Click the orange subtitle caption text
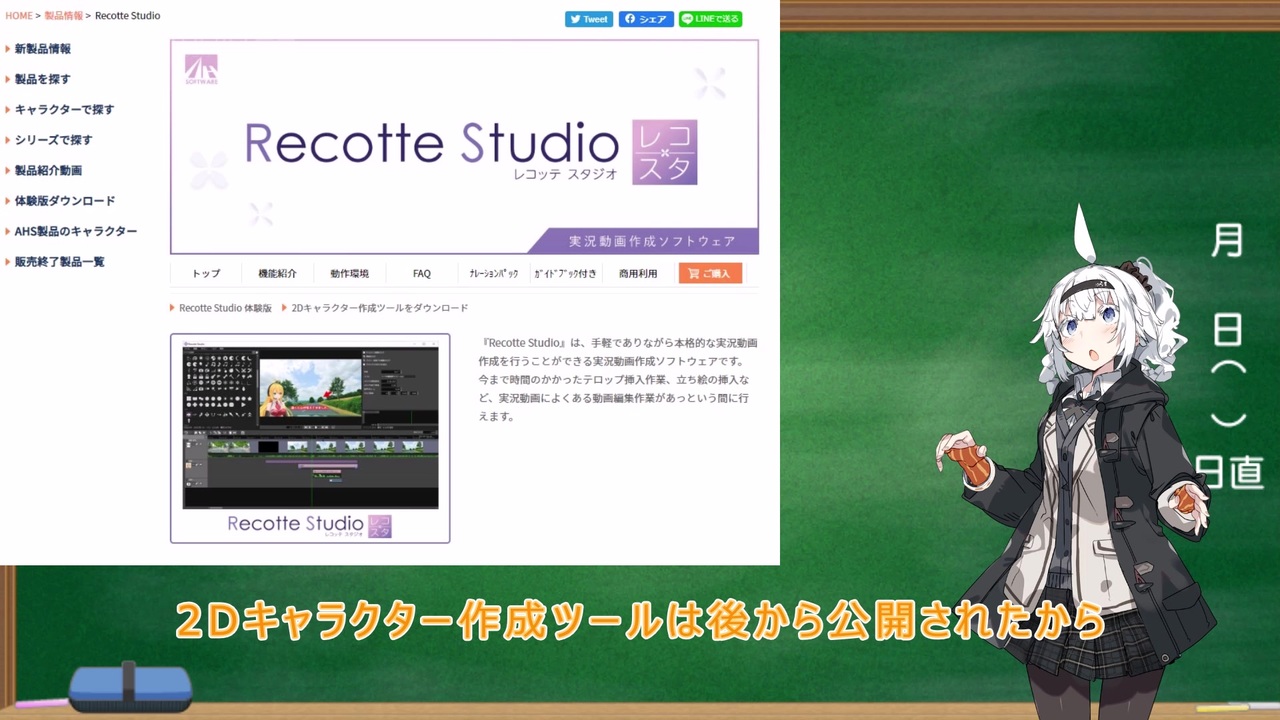 640,621
